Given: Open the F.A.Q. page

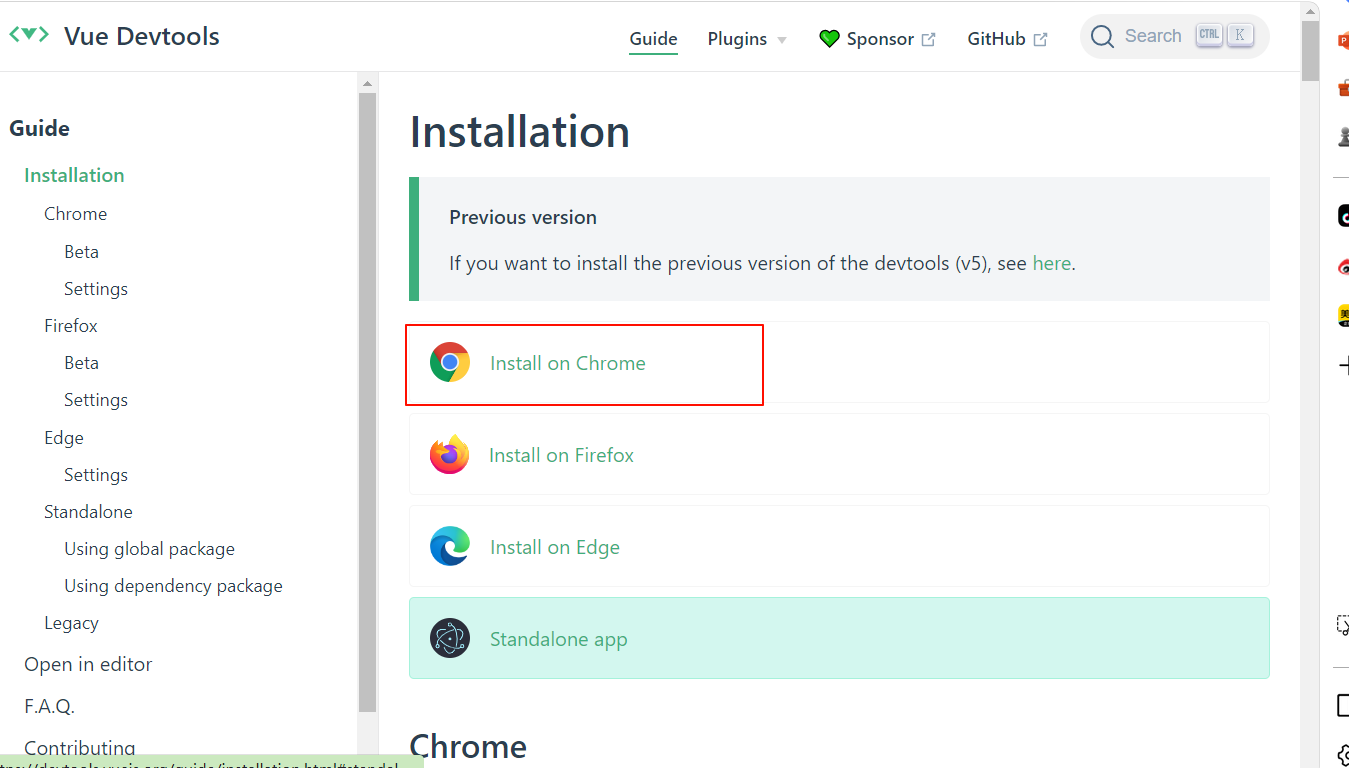Looking at the screenshot, I should (x=49, y=706).
